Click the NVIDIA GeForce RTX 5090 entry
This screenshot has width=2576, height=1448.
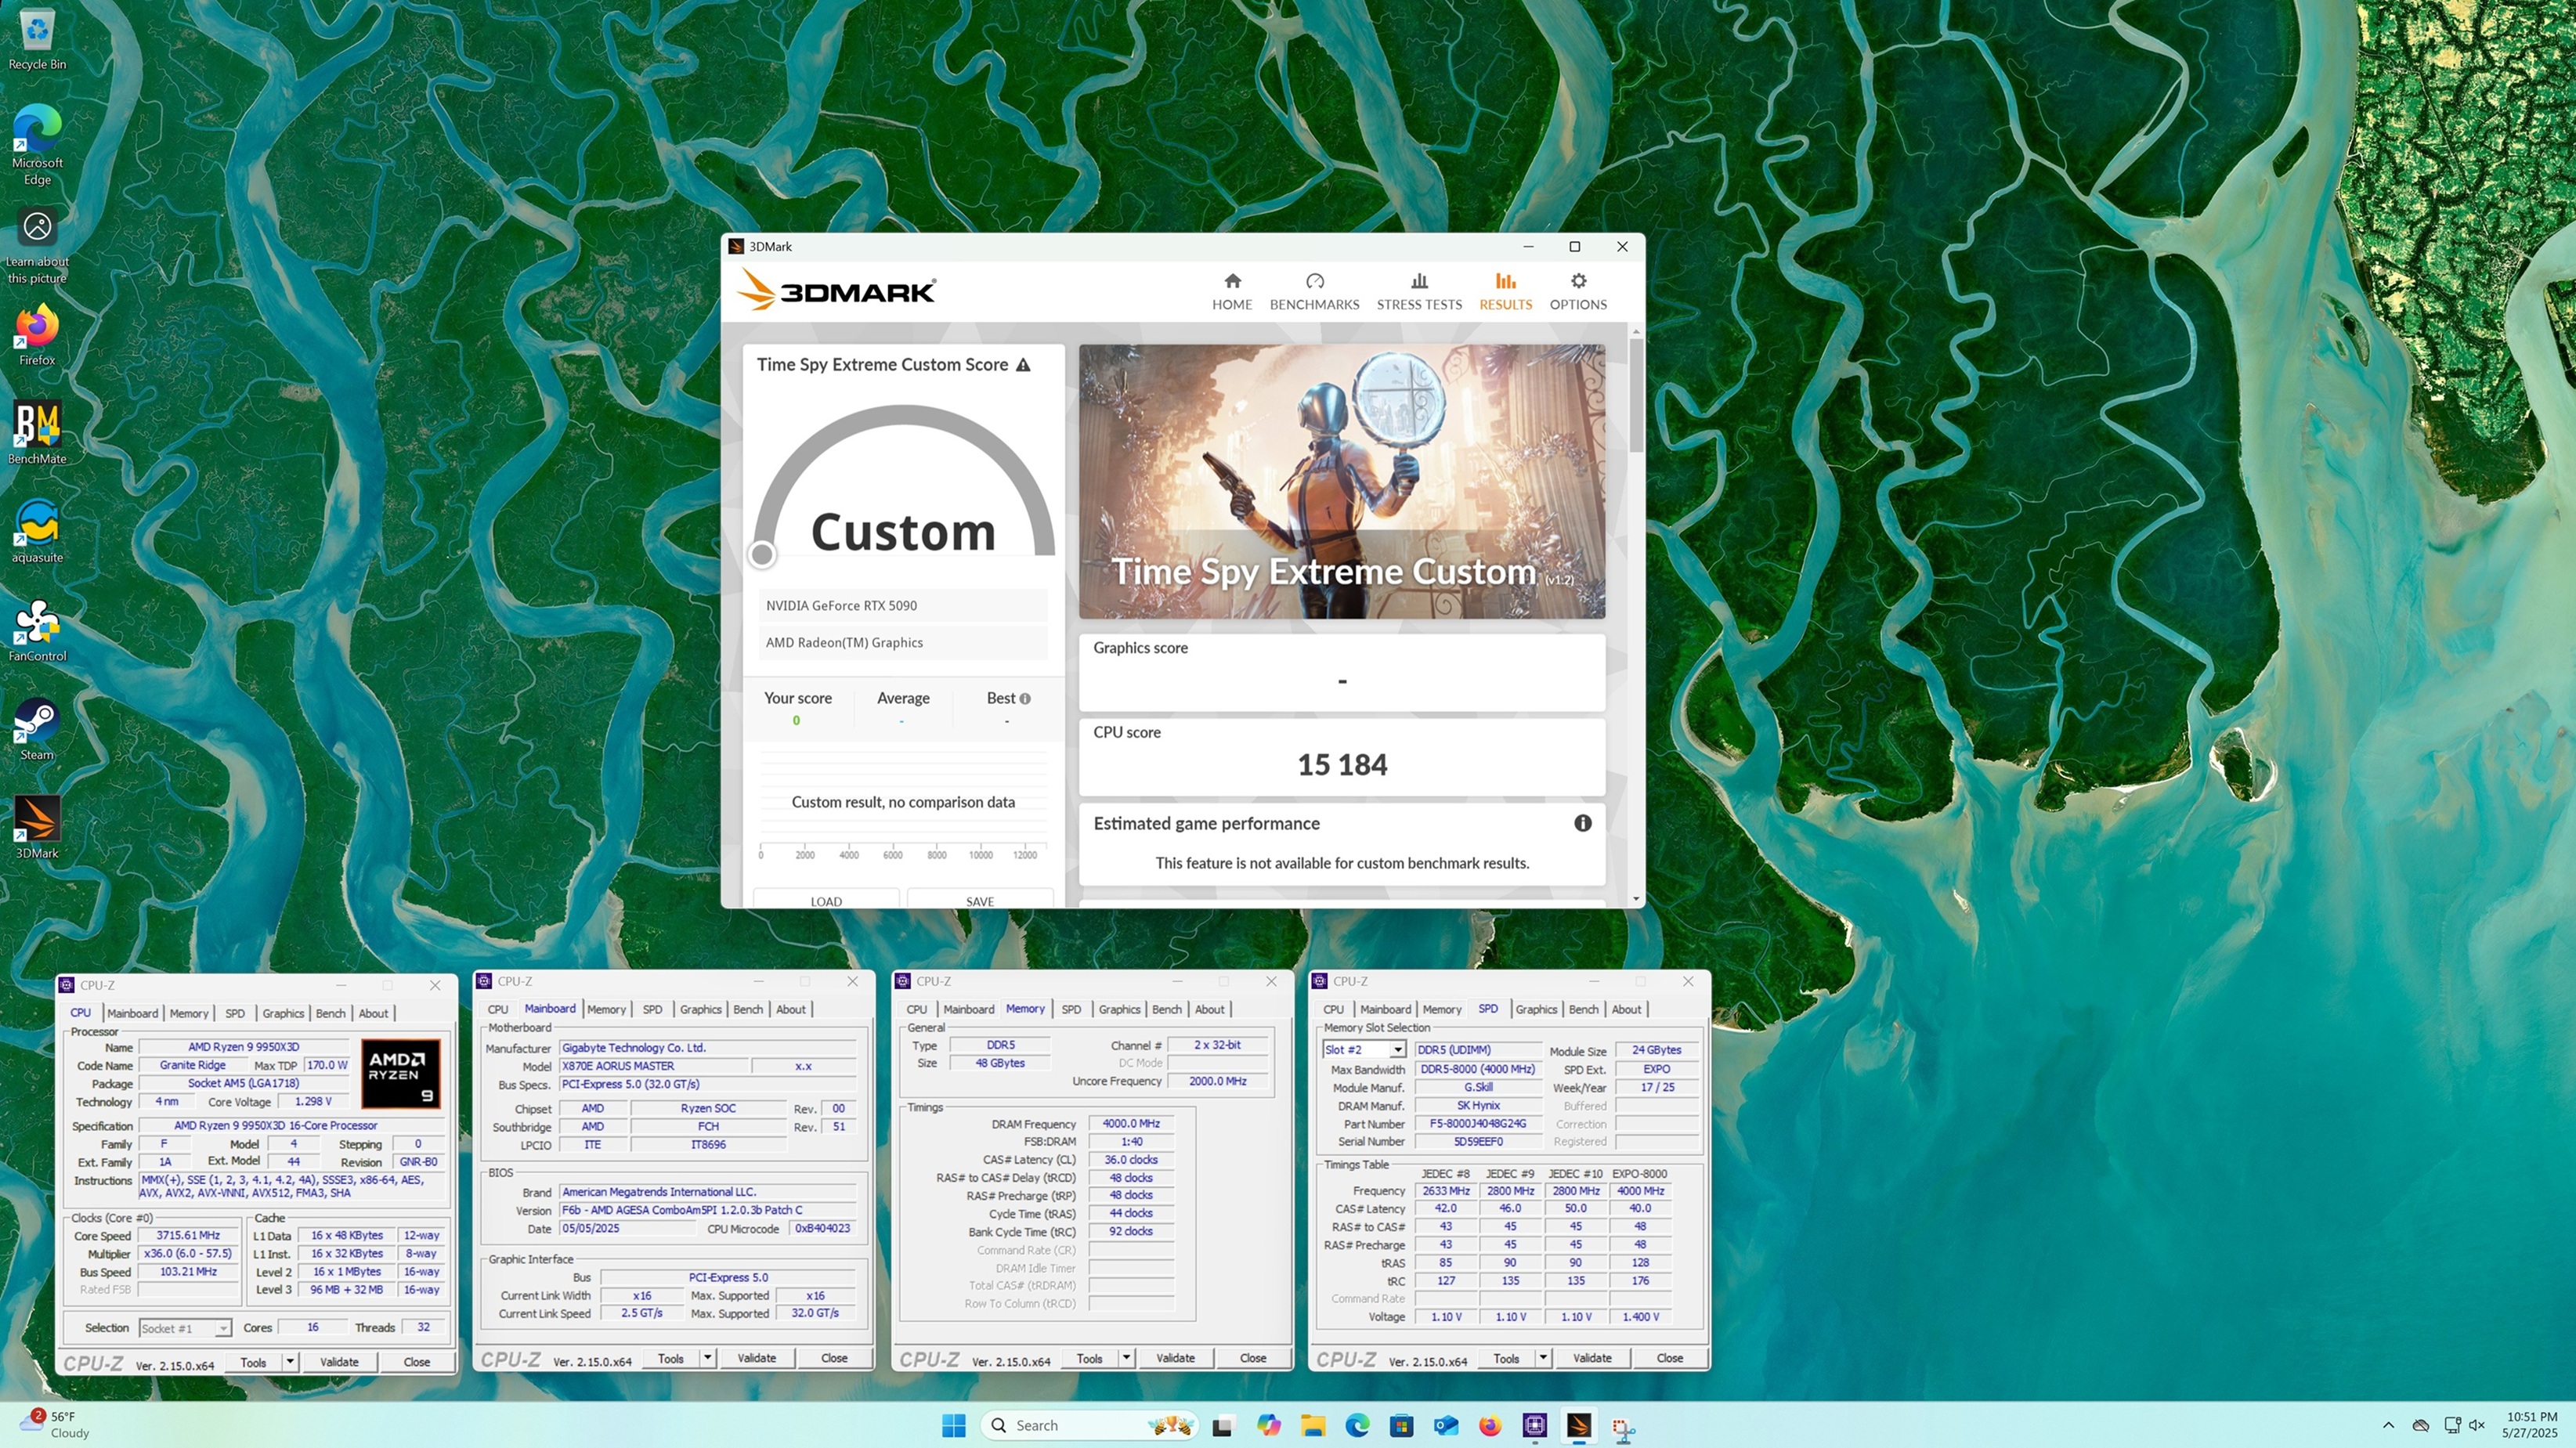(x=902, y=606)
